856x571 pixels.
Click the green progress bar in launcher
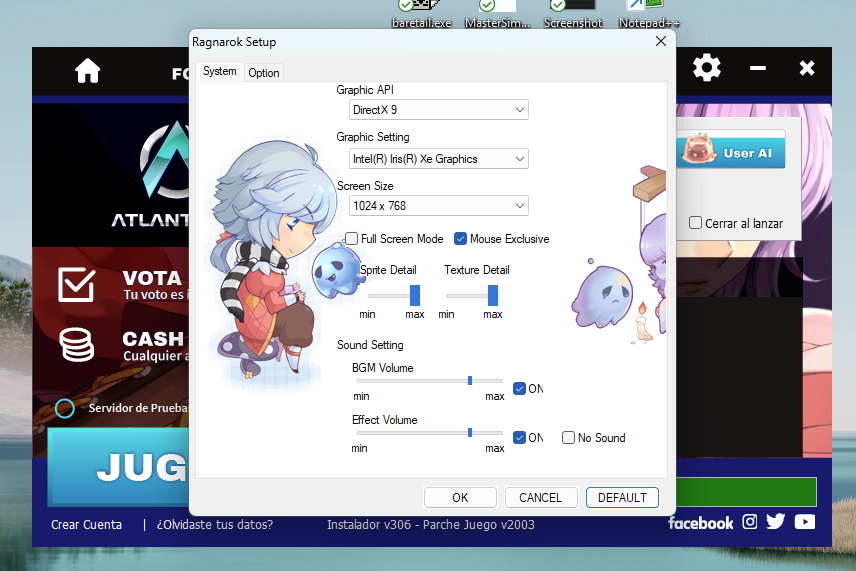point(746,492)
